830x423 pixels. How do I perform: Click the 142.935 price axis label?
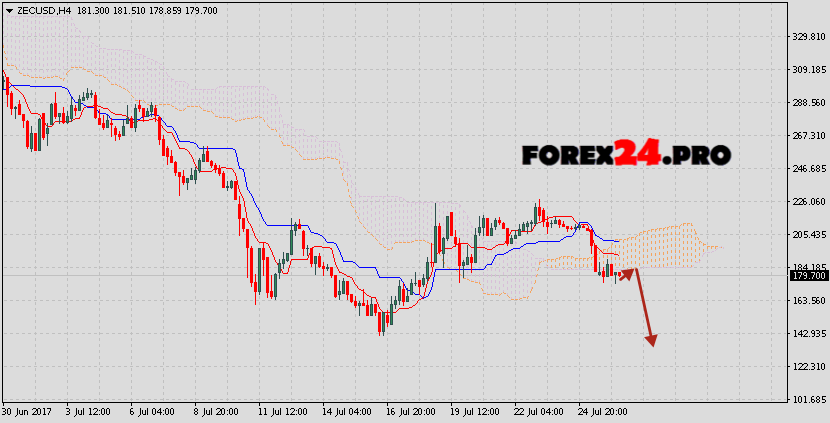tap(808, 333)
